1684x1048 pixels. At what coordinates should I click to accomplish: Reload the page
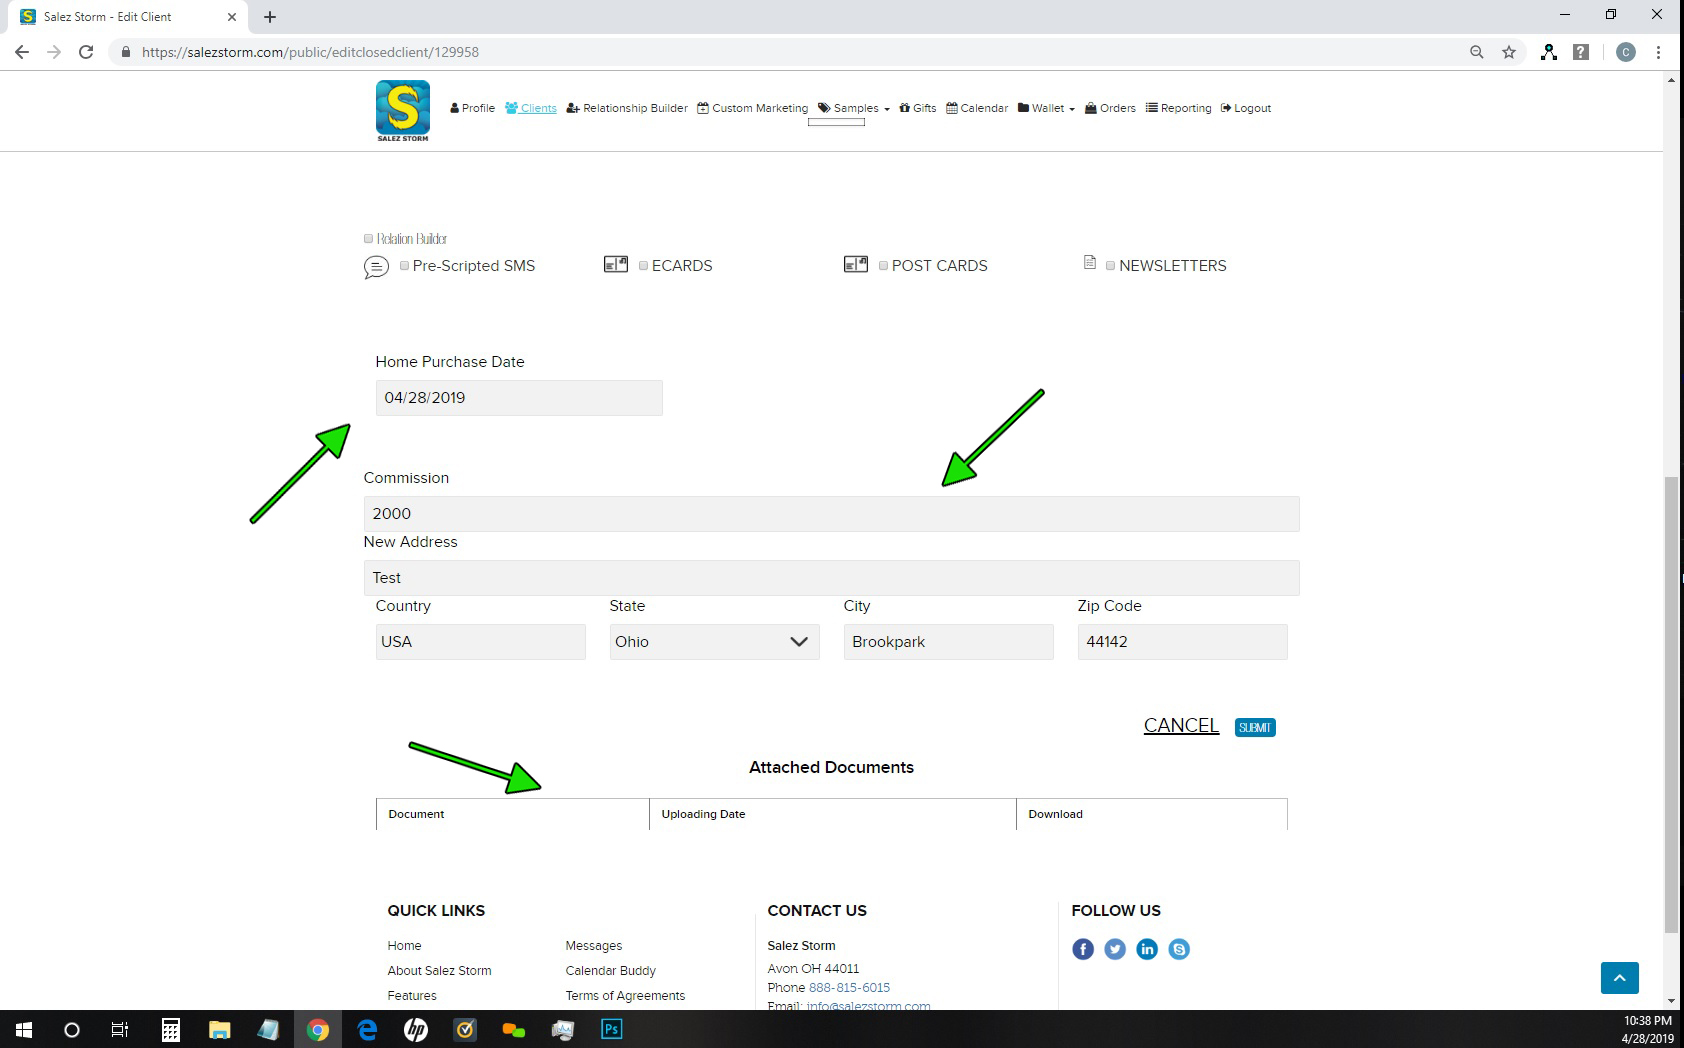click(86, 52)
